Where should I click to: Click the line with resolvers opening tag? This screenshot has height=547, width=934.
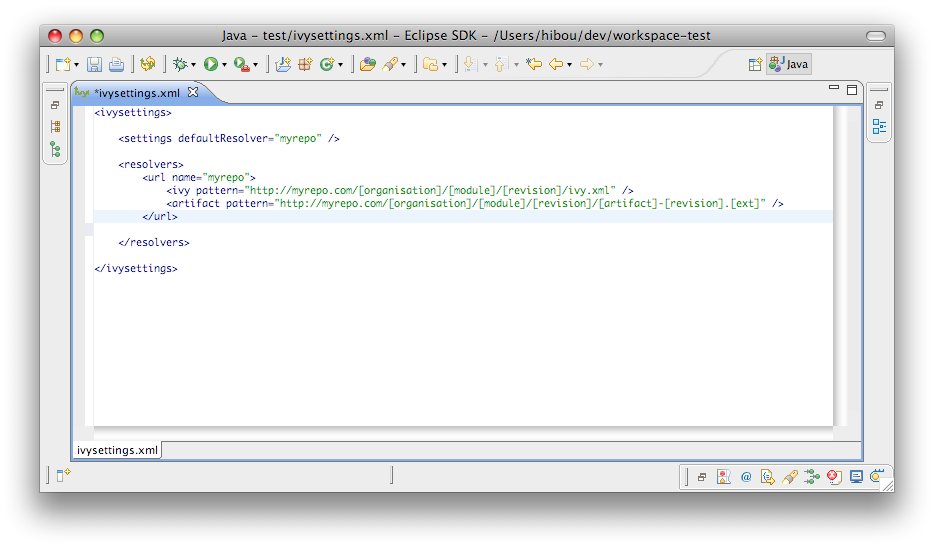point(150,164)
